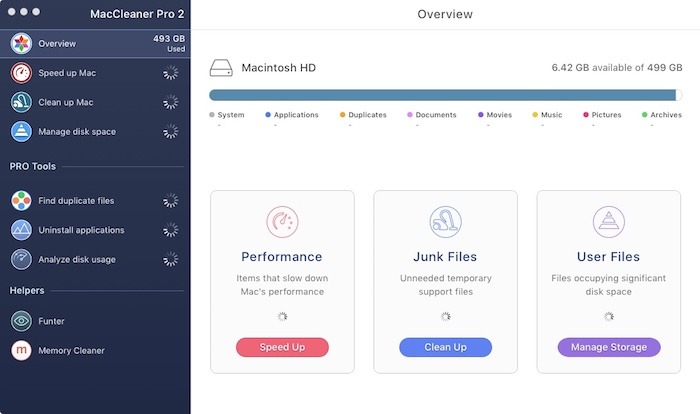Open the Memory Cleaner 'm' icon
The image size is (700, 414).
(21, 350)
